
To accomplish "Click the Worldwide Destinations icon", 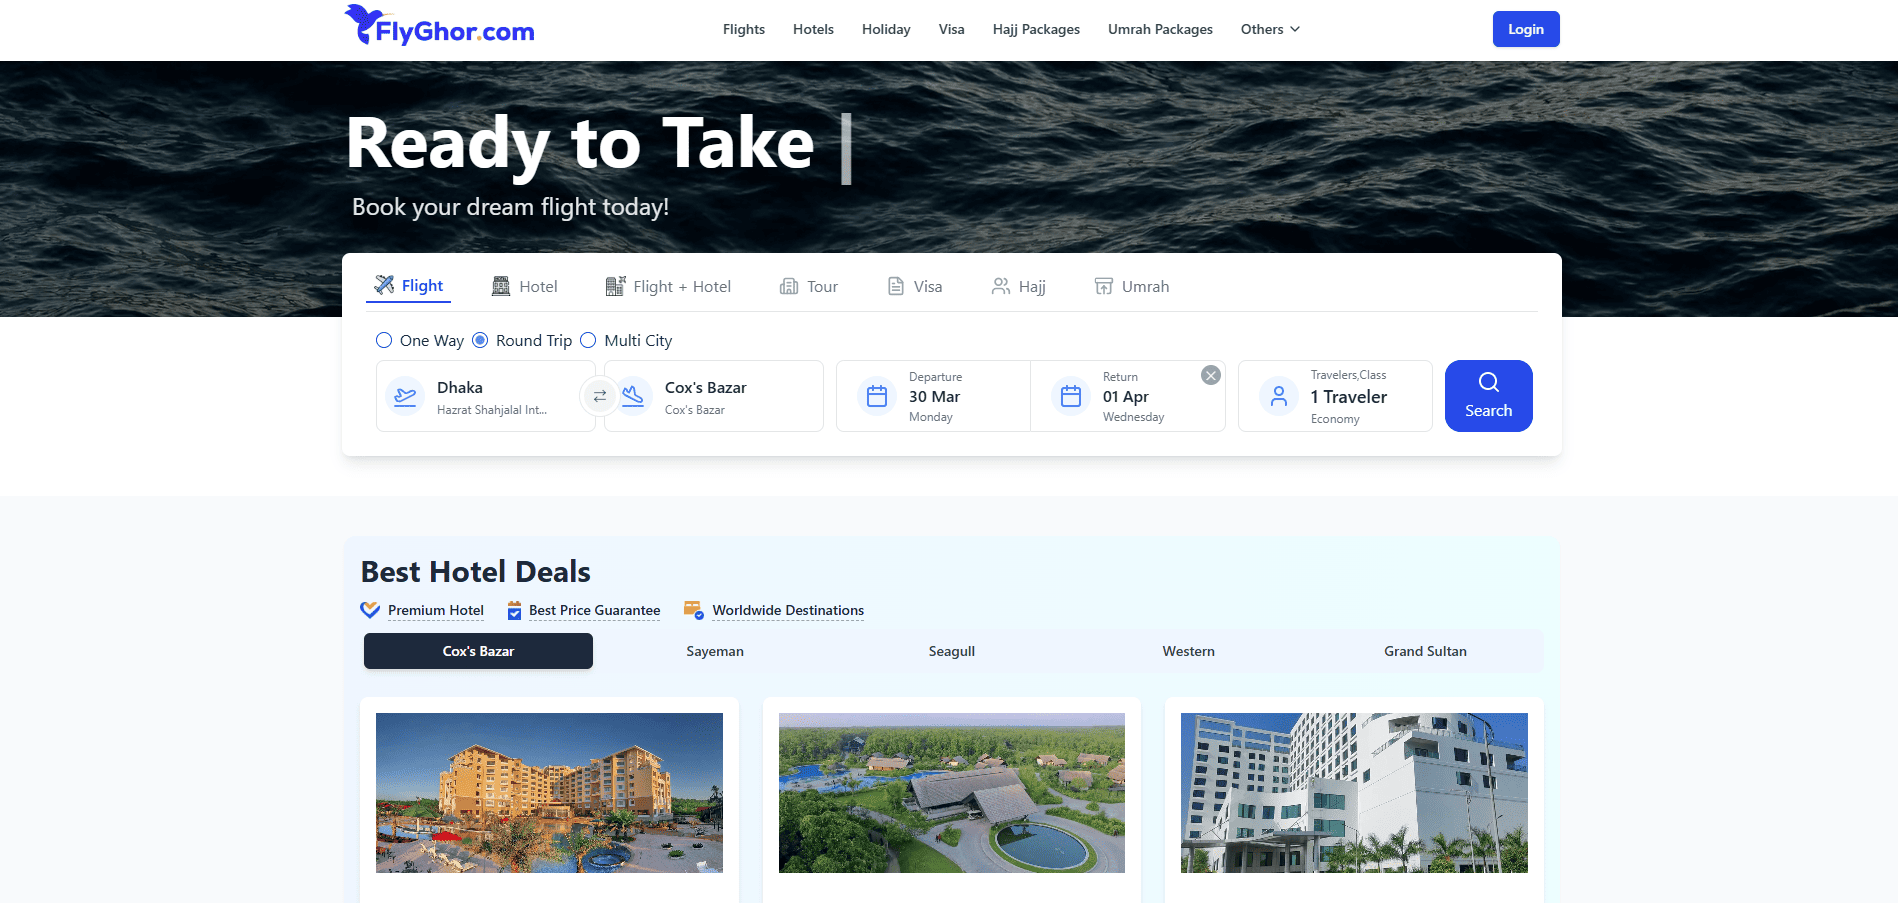I will (694, 610).
